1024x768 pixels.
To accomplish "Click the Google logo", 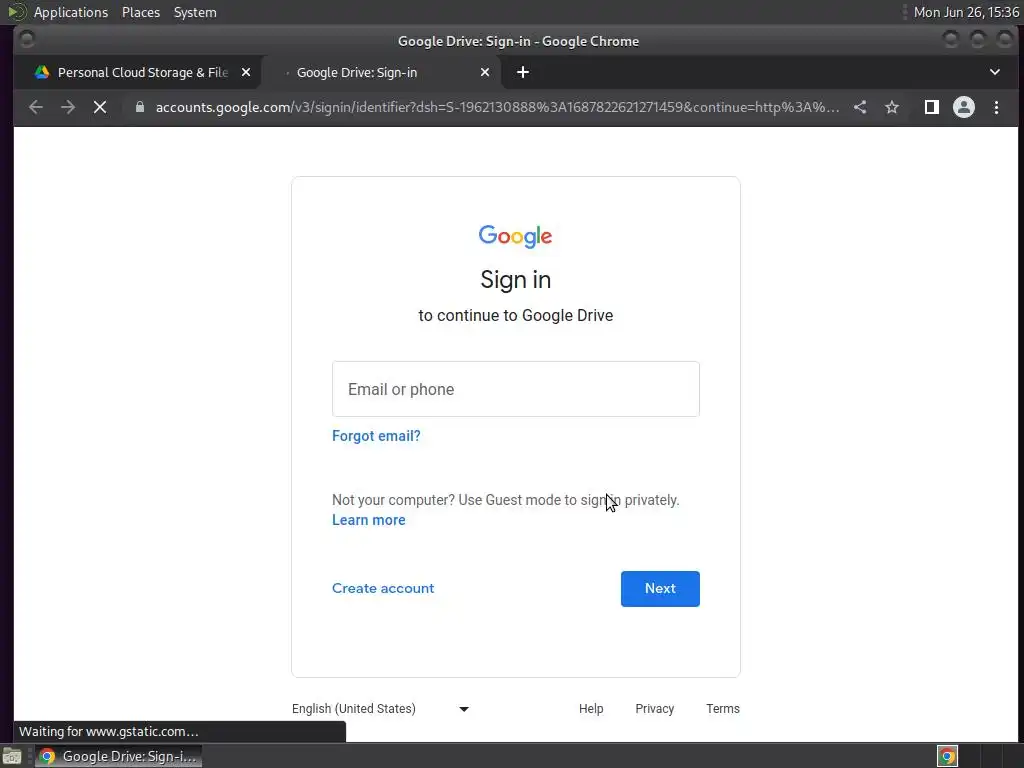I will (x=515, y=236).
